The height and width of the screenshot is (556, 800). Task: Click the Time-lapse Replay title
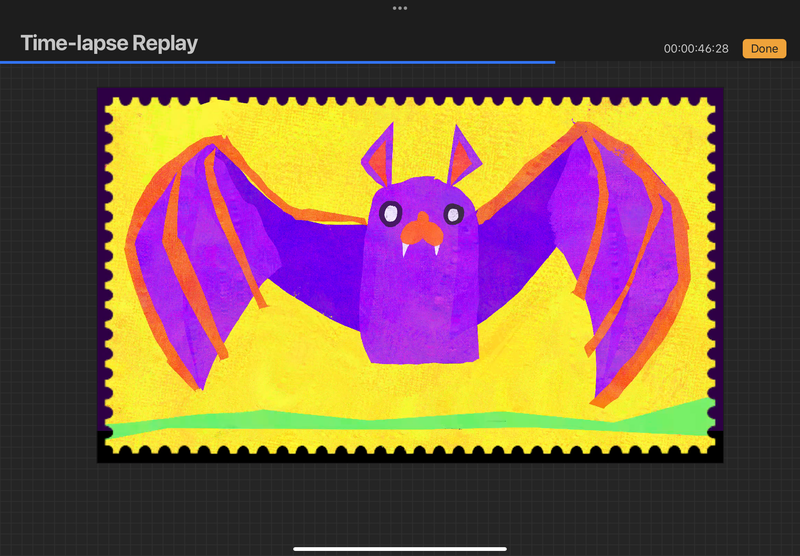(109, 43)
